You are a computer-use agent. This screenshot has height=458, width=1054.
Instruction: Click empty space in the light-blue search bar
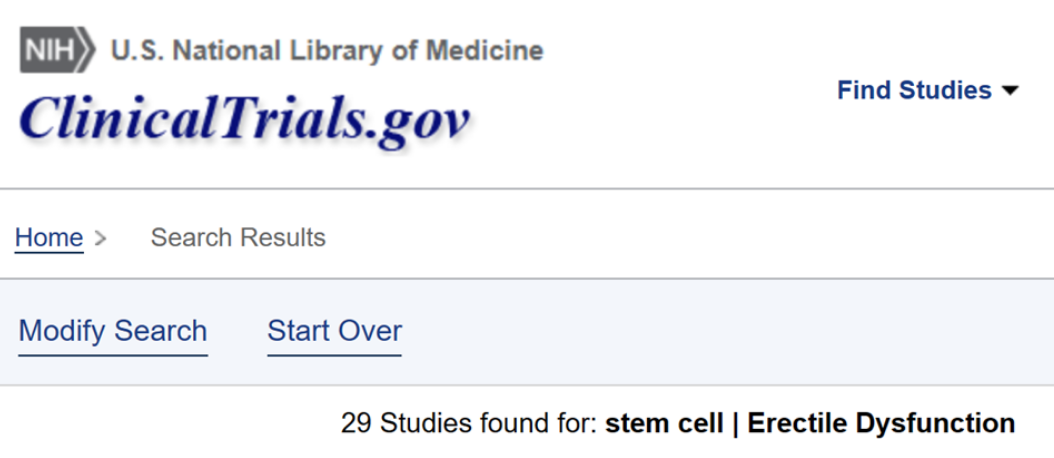tap(700, 331)
